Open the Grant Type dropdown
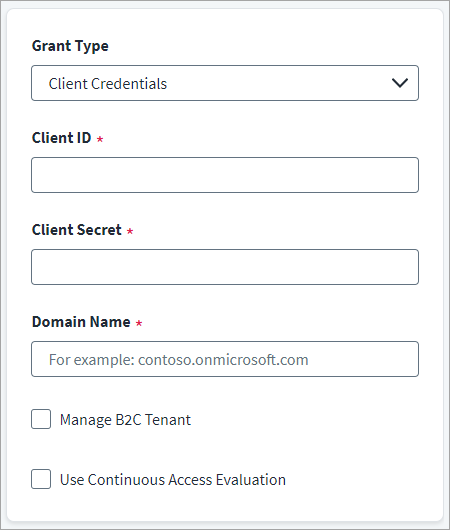 pos(225,83)
